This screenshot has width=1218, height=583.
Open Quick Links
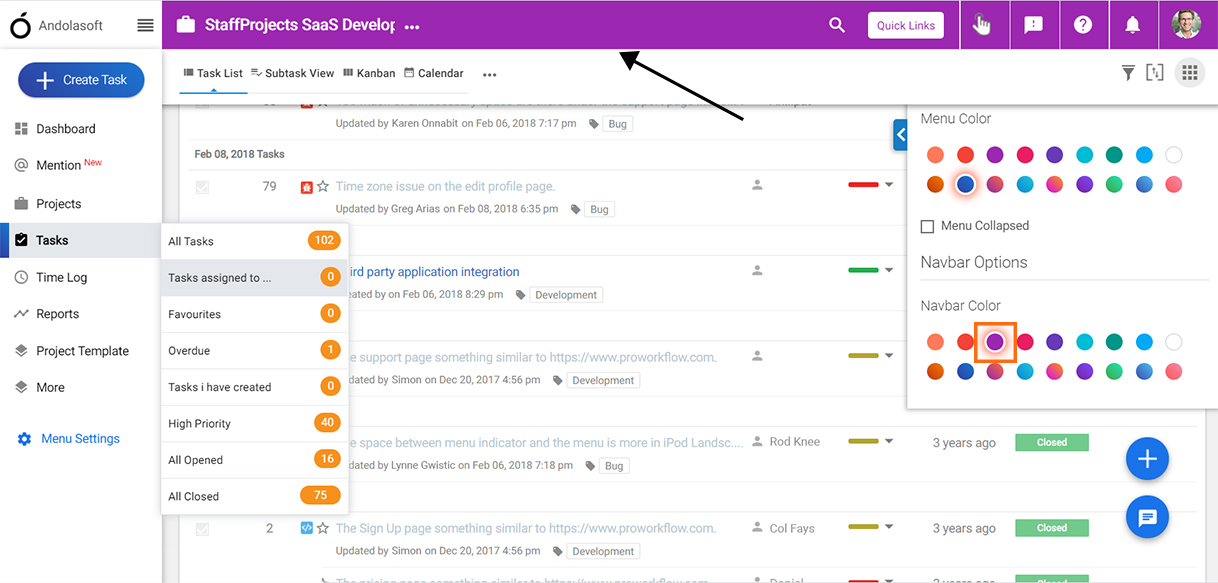coord(906,25)
